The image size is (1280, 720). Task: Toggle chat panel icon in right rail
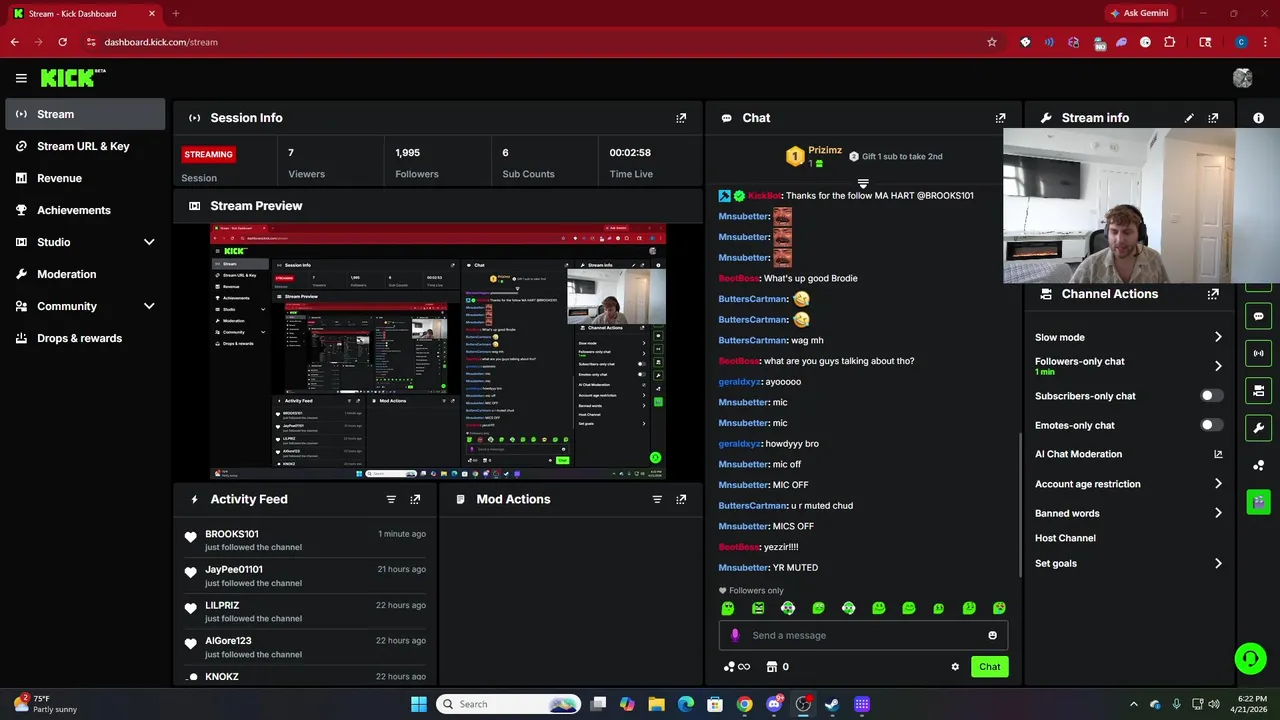coord(1258,316)
